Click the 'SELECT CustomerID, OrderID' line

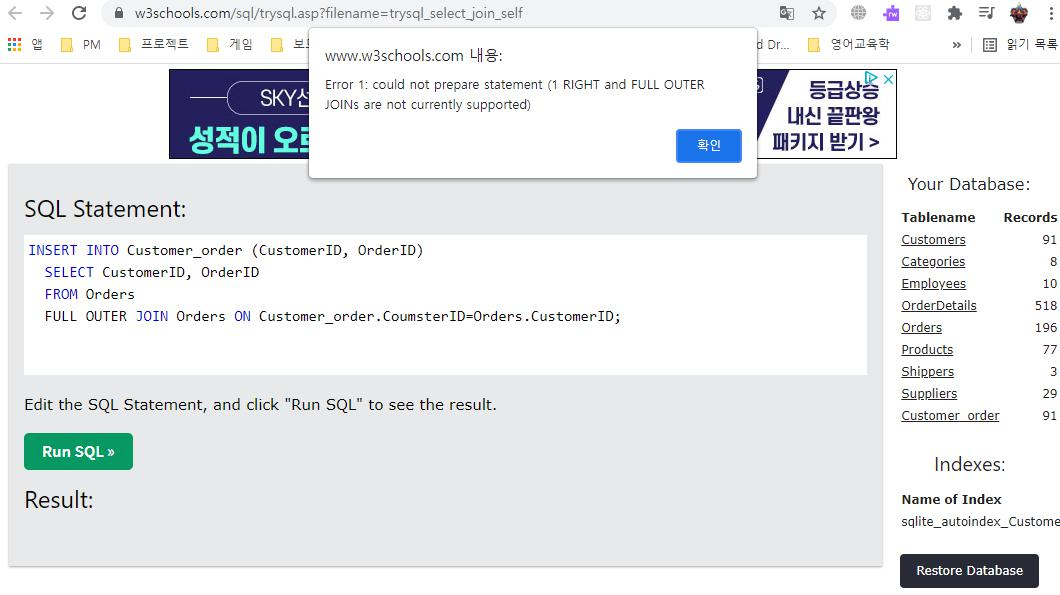coord(151,272)
